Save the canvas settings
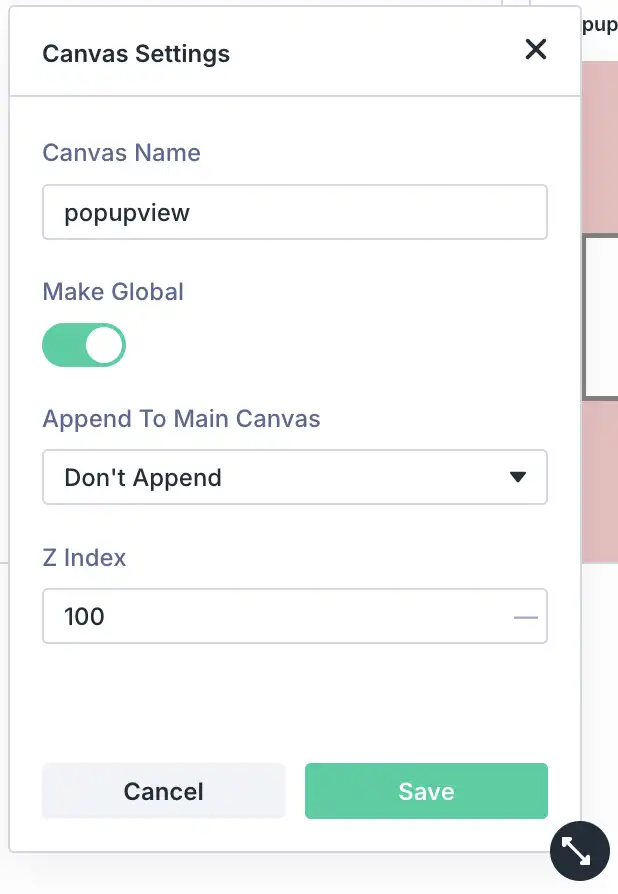Viewport: 618px width, 894px height. [x=426, y=791]
